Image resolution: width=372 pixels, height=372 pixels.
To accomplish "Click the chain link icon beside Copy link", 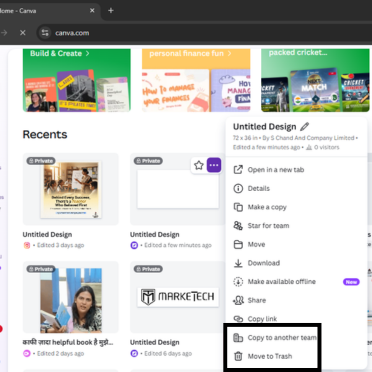I will [238, 319].
